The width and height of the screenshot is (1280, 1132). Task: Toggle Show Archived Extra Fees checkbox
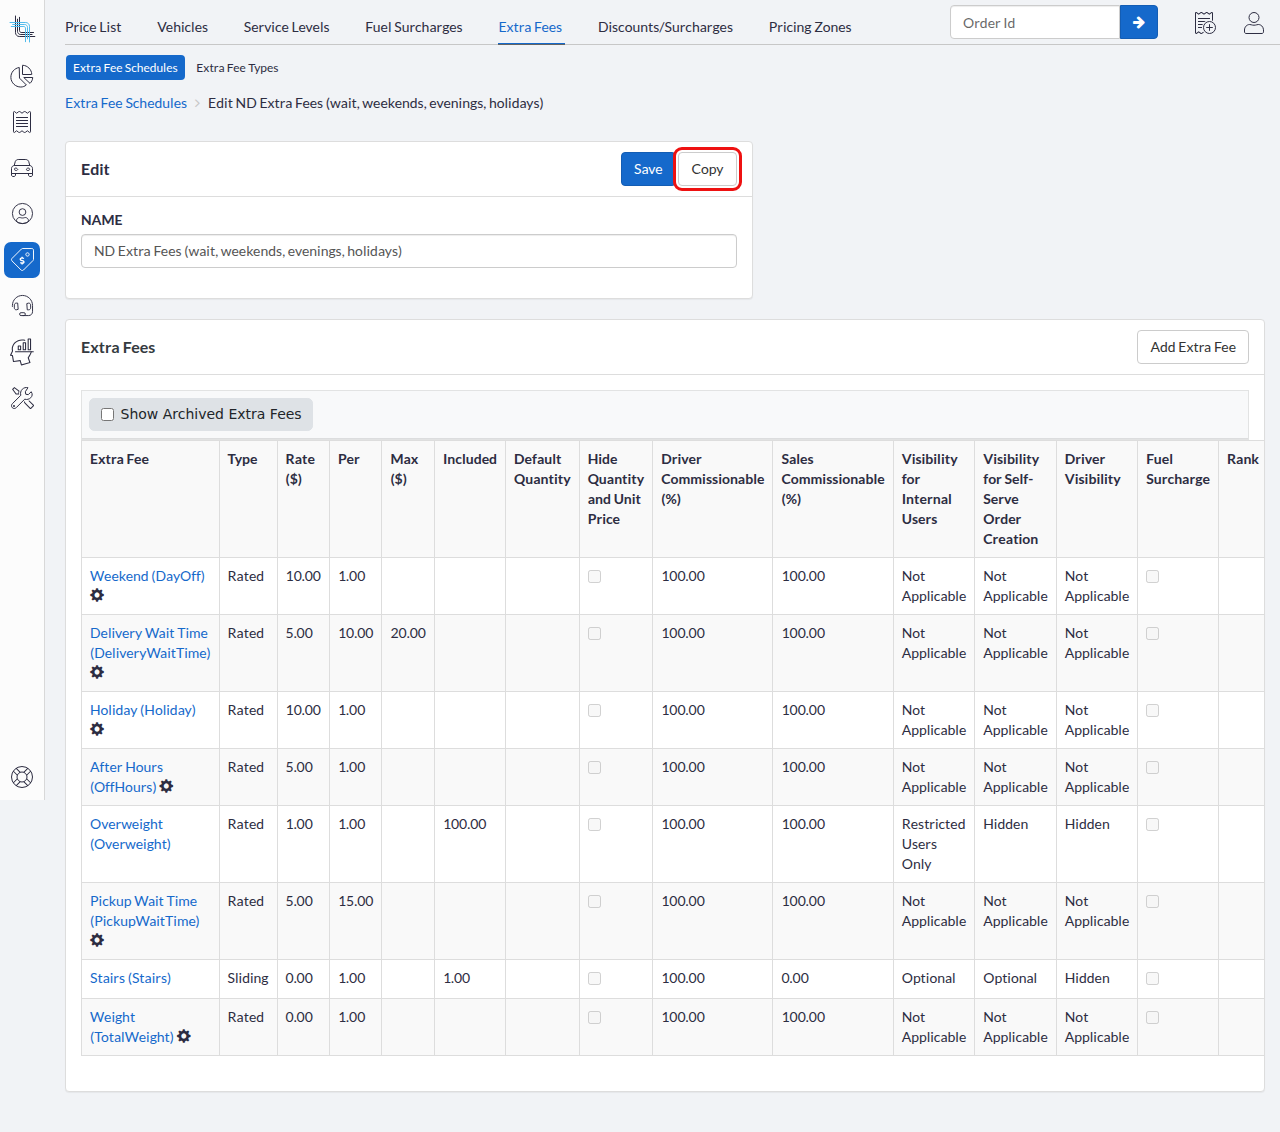108,414
